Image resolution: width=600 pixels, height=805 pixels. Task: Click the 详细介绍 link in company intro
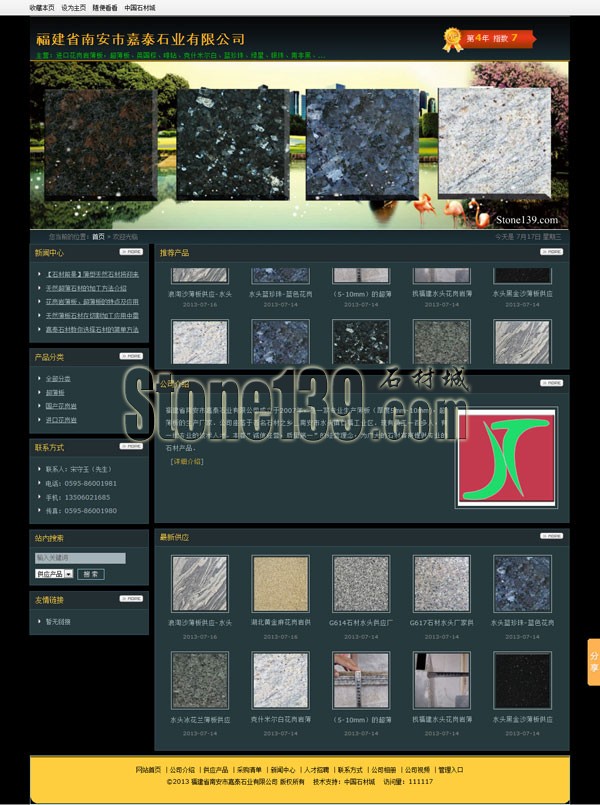click(x=186, y=461)
